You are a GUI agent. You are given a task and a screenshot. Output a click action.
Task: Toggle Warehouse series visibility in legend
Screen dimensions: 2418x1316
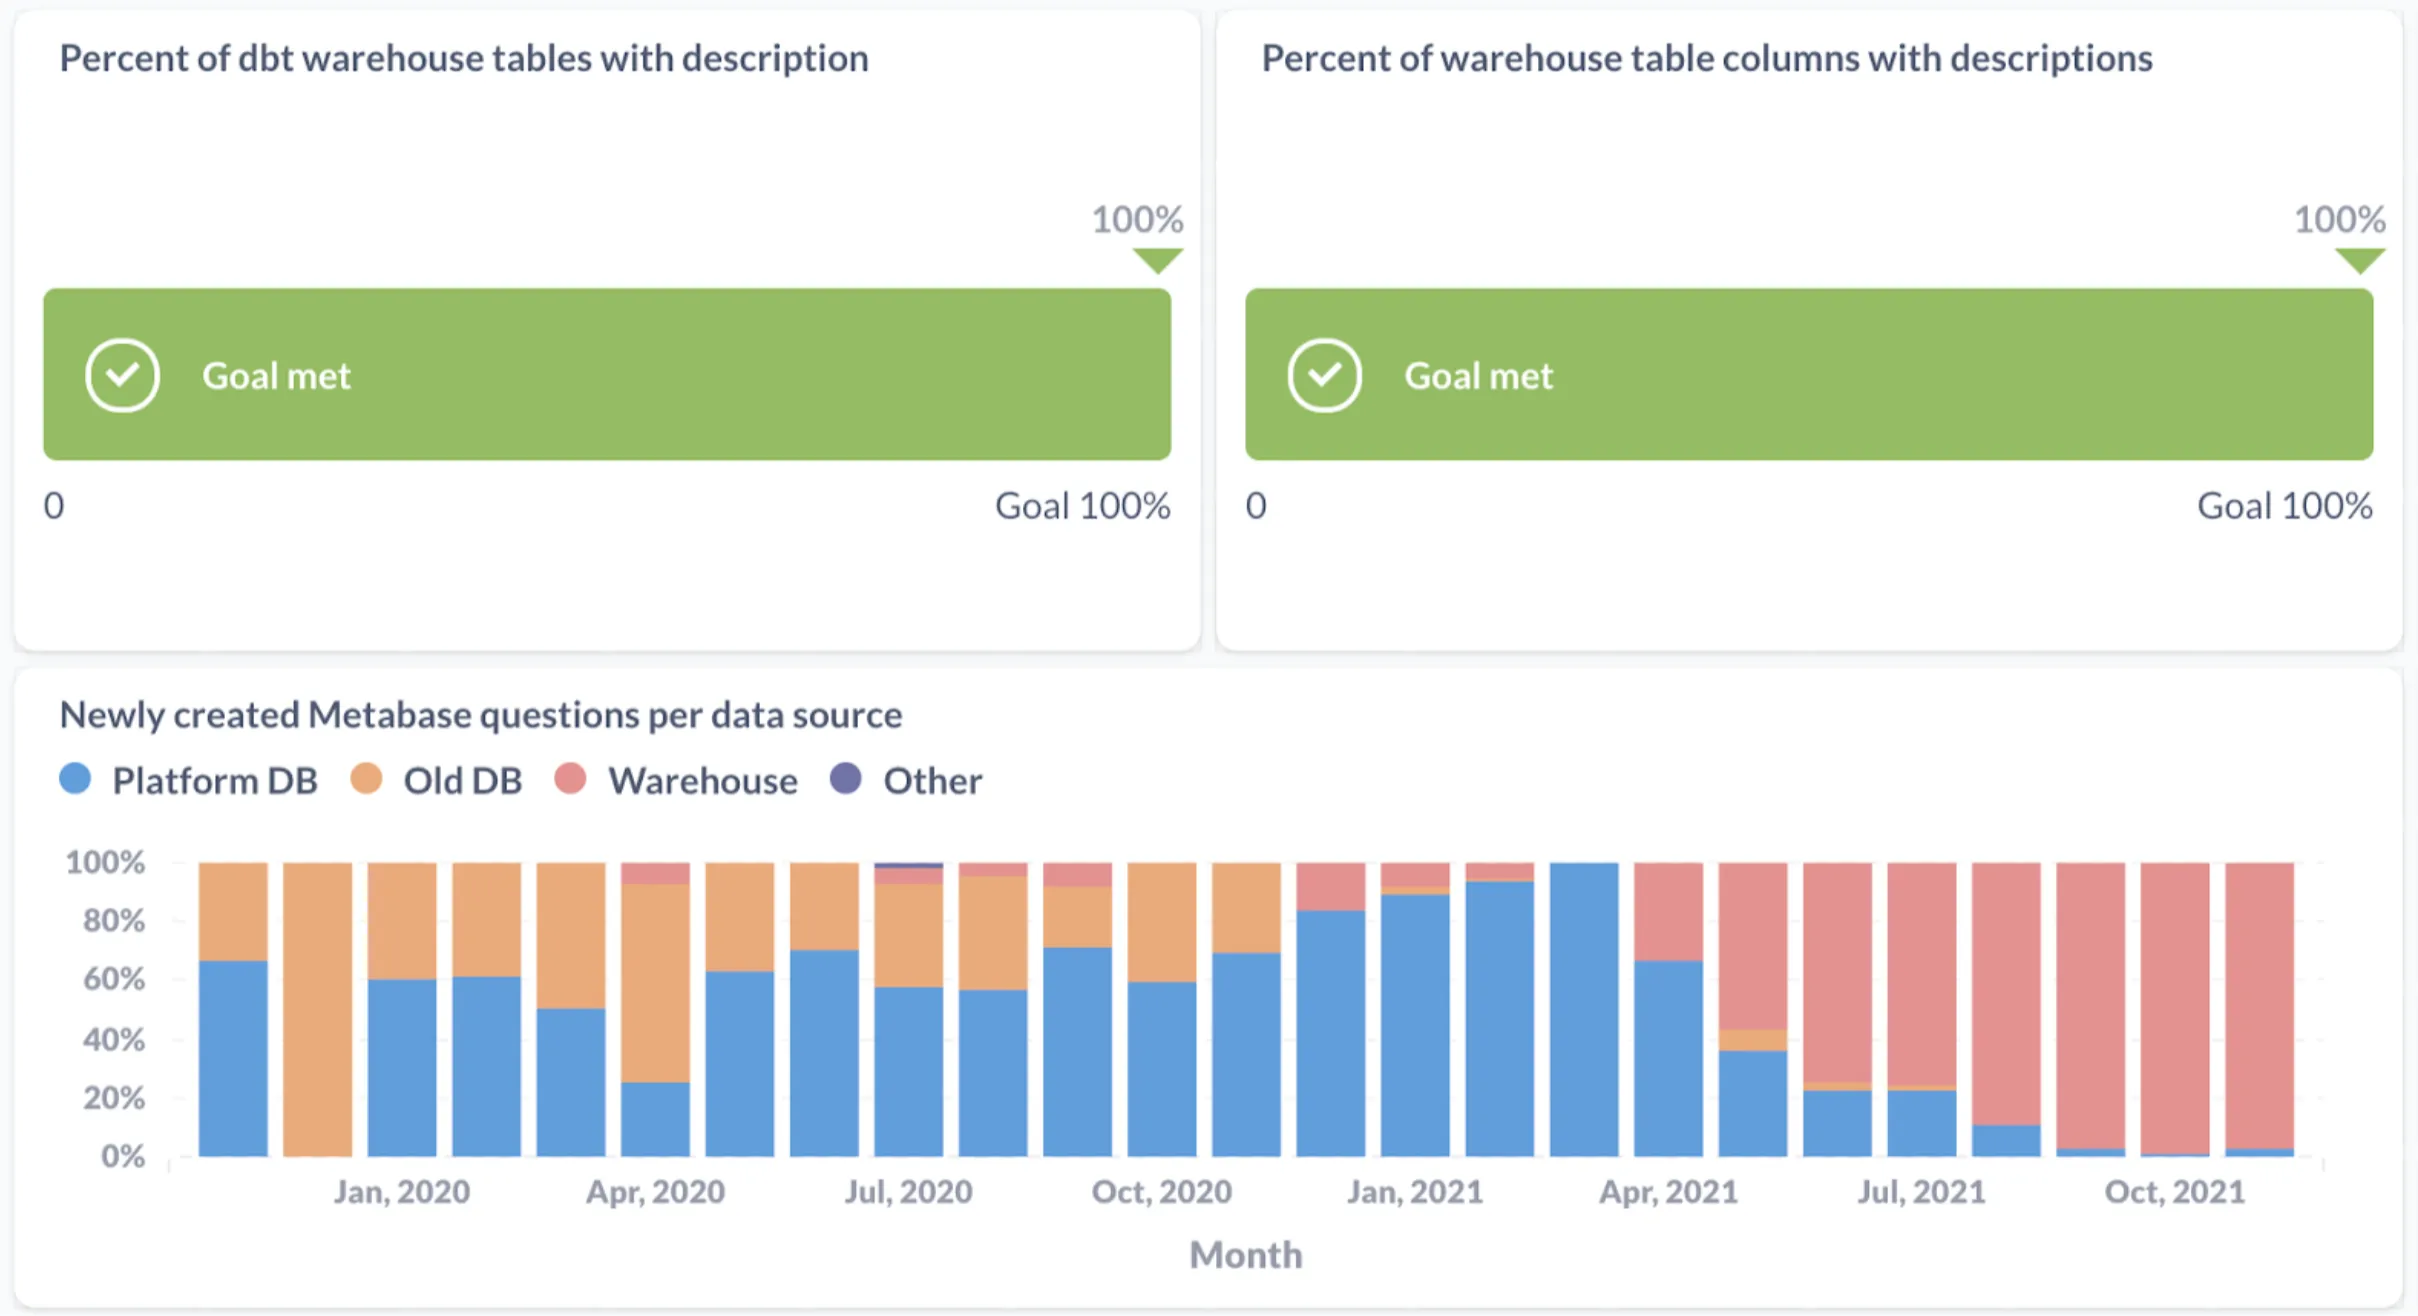click(700, 780)
